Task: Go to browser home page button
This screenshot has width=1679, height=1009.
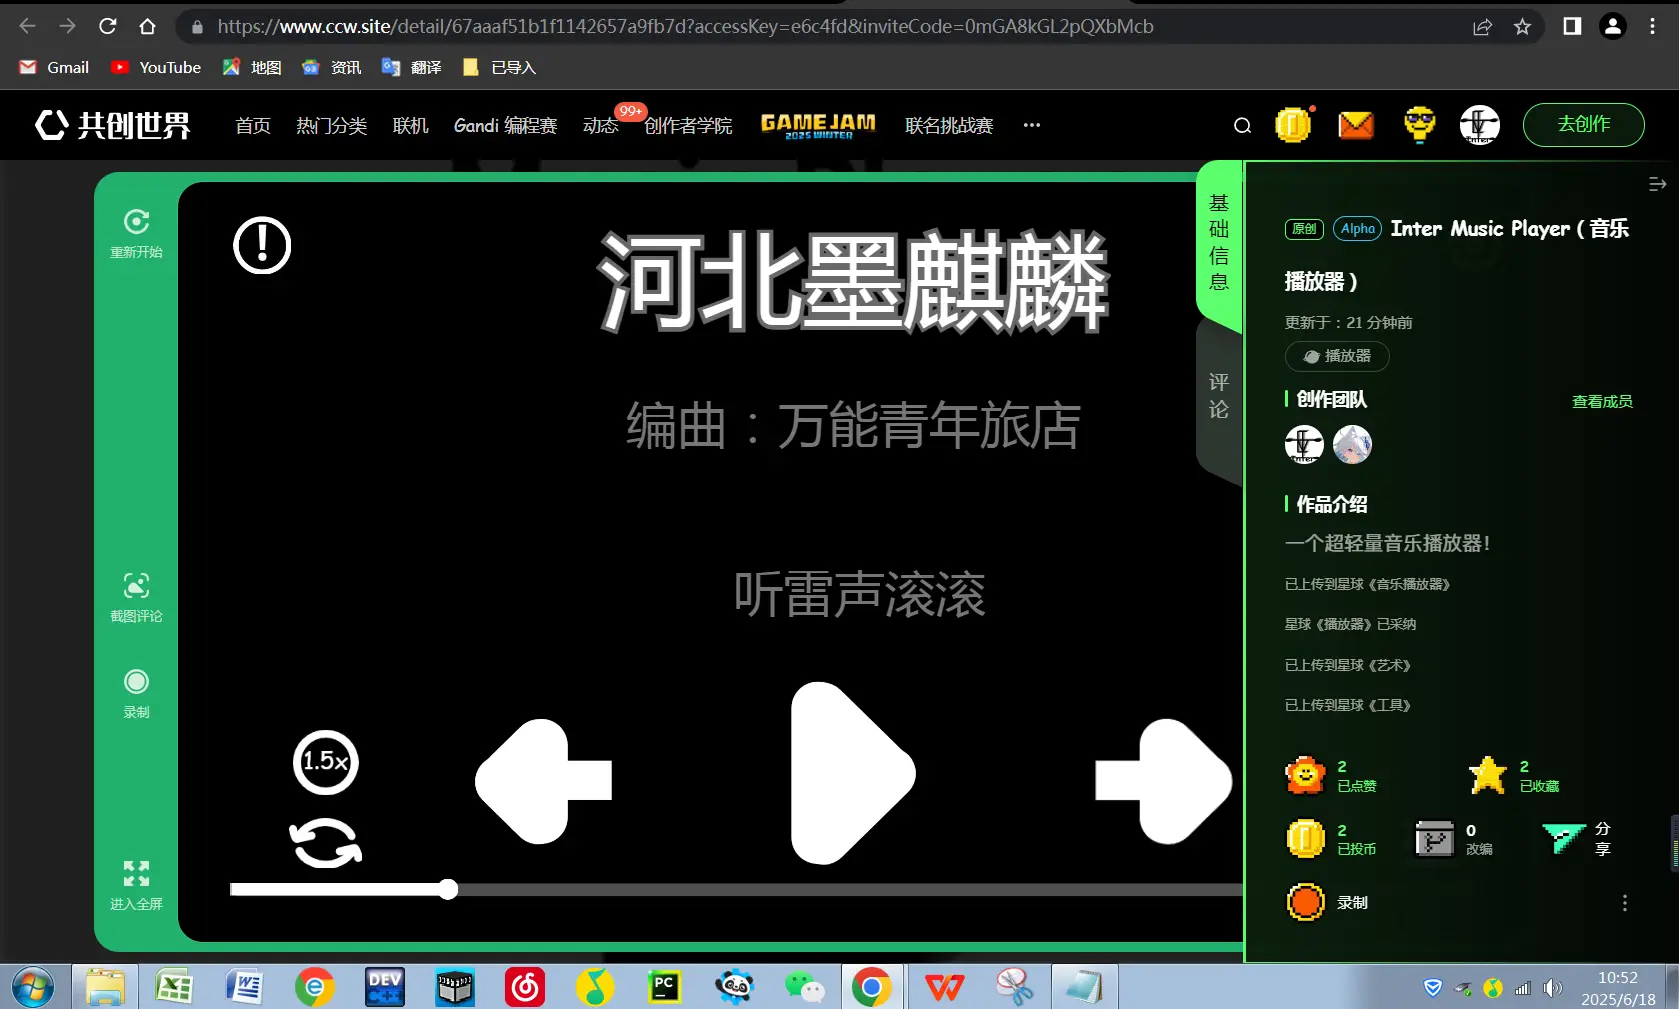Action: click(x=147, y=26)
